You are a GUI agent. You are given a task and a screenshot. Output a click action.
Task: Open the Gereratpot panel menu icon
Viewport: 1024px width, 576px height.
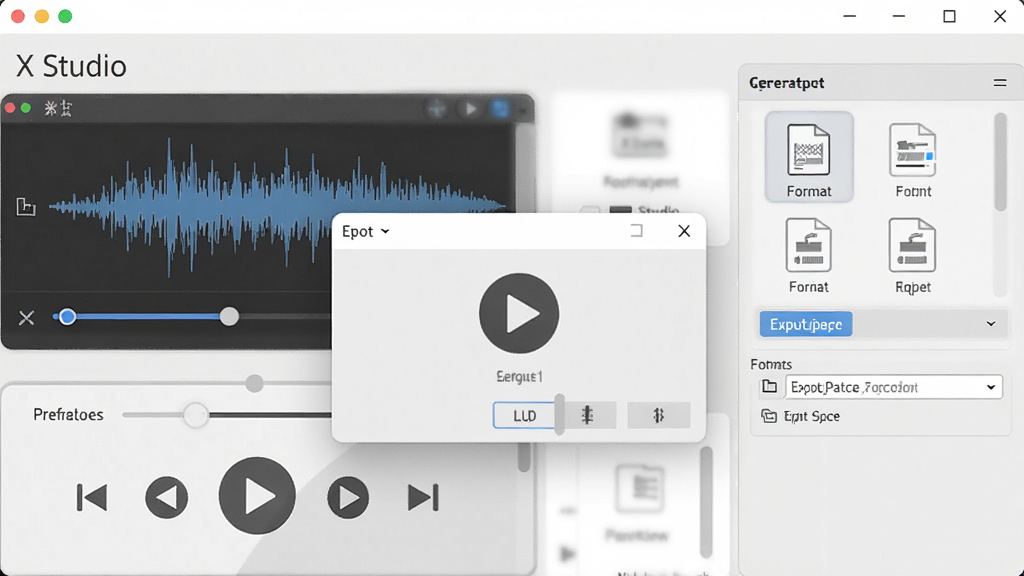pyautogui.click(x=1000, y=83)
